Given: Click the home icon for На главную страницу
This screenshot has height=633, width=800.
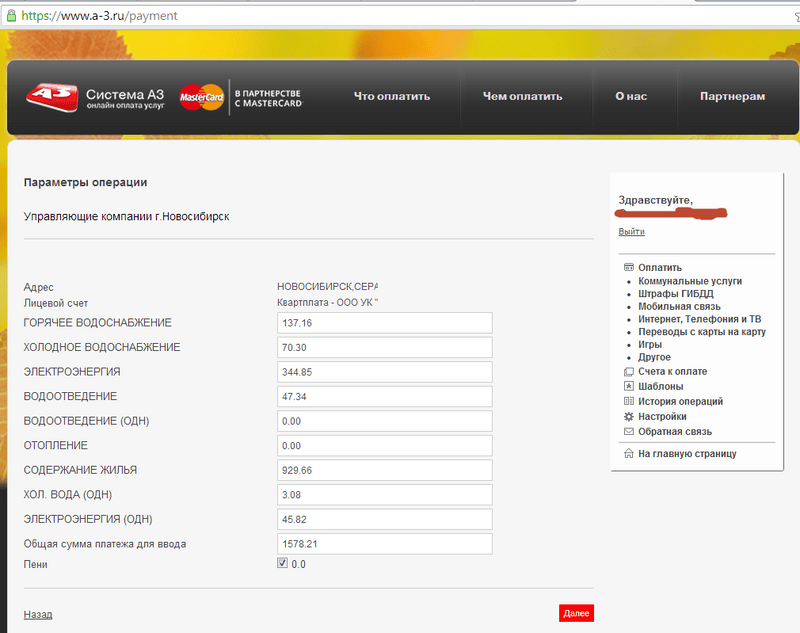Looking at the screenshot, I should 628,454.
